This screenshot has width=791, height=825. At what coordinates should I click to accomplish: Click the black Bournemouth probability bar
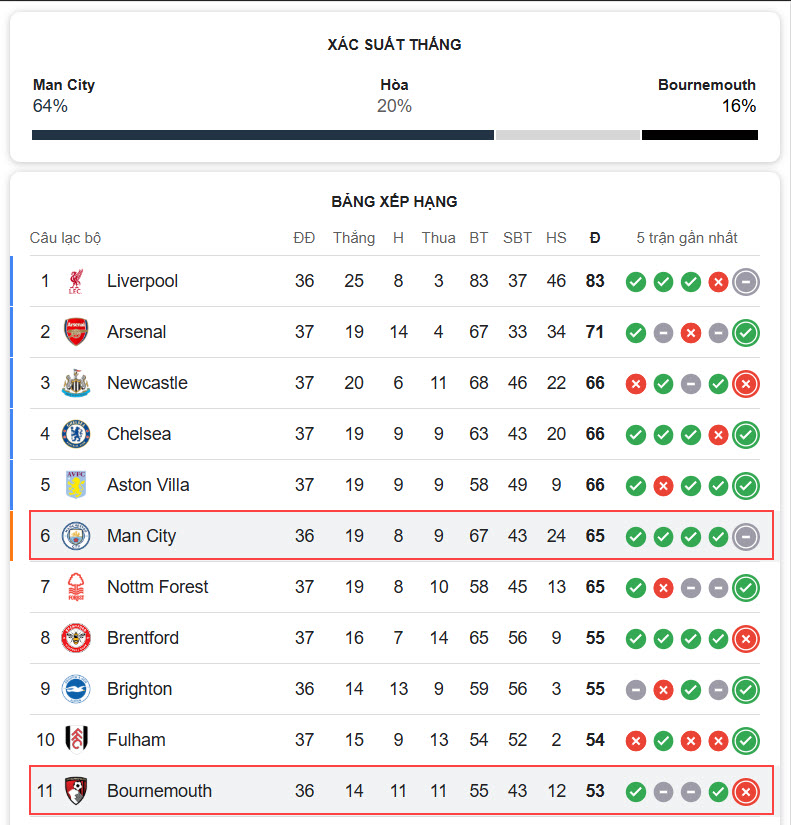click(x=700, y=135)
